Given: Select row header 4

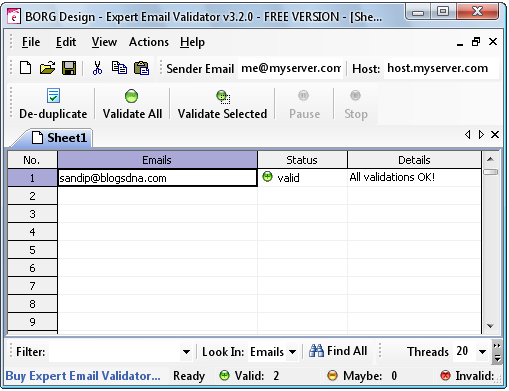Looking at the screenshot, I should click(x=32, y=232).
